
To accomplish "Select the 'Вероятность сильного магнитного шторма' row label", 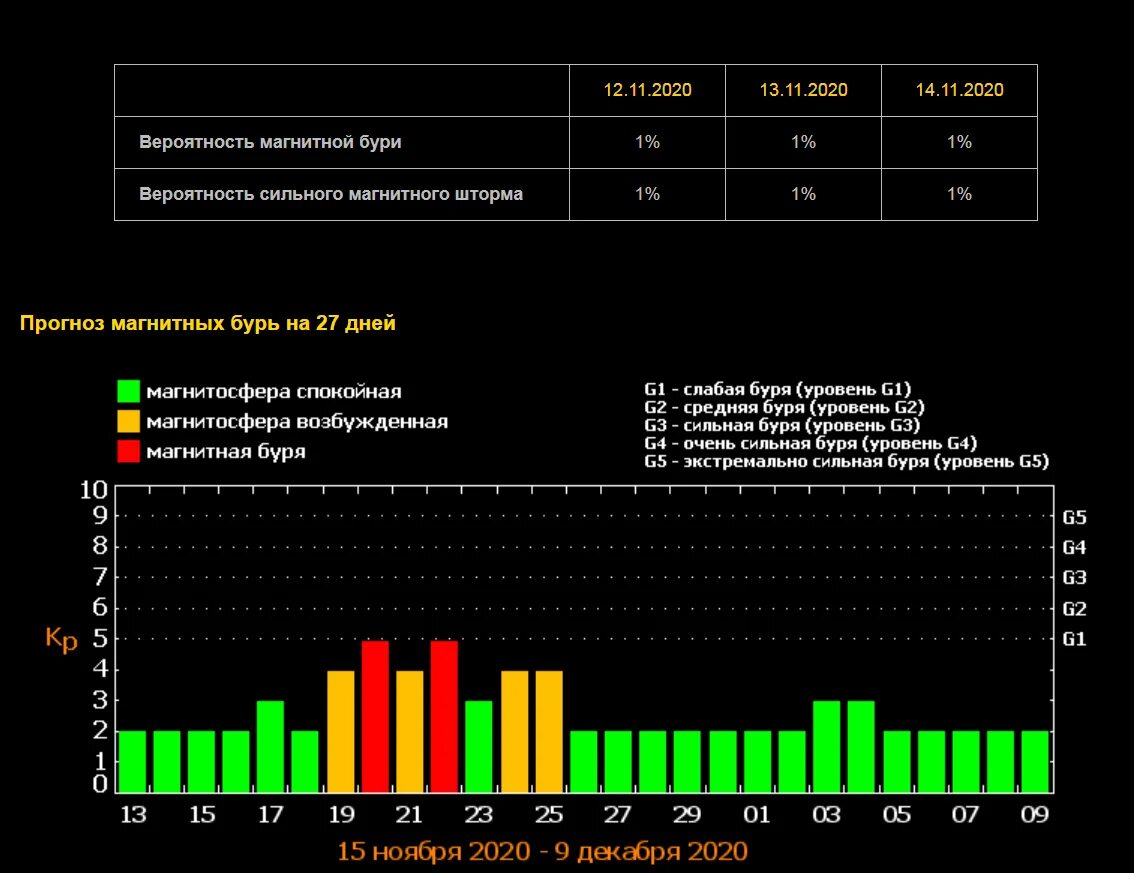I will coord(331,194).
